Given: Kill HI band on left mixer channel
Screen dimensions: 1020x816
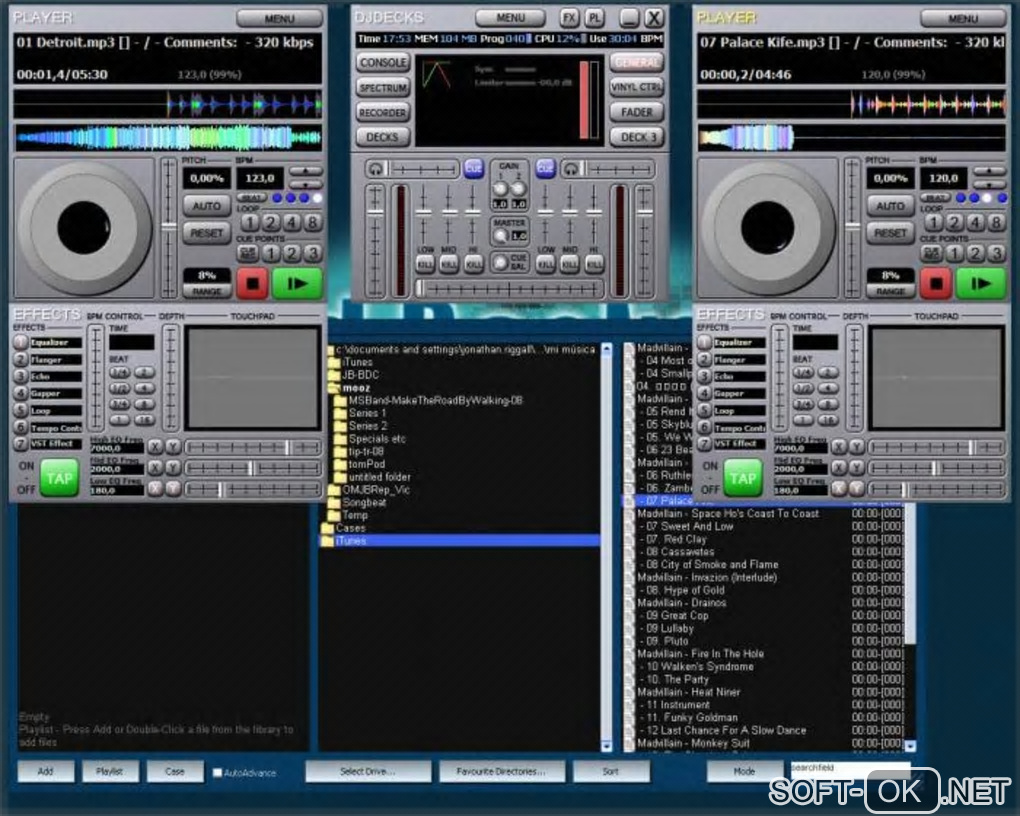Looking at the screenshot, I should click(x=474, y=264).
